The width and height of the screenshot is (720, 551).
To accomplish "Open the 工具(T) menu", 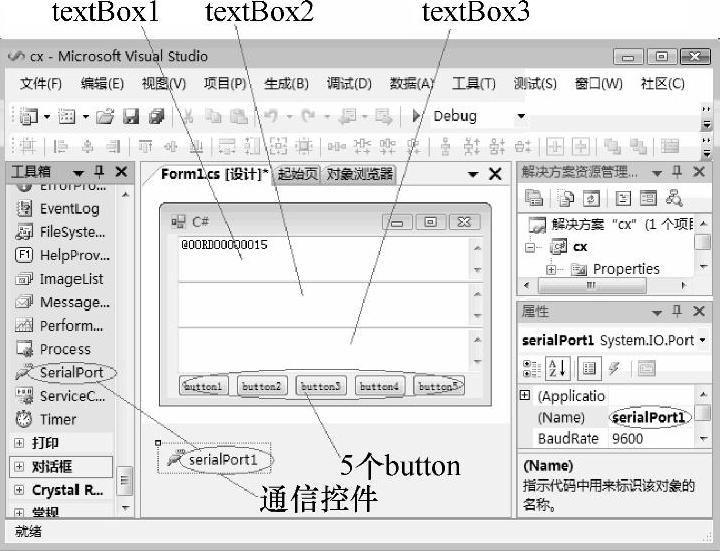I will pyautogui.click(x=473, y=84).
